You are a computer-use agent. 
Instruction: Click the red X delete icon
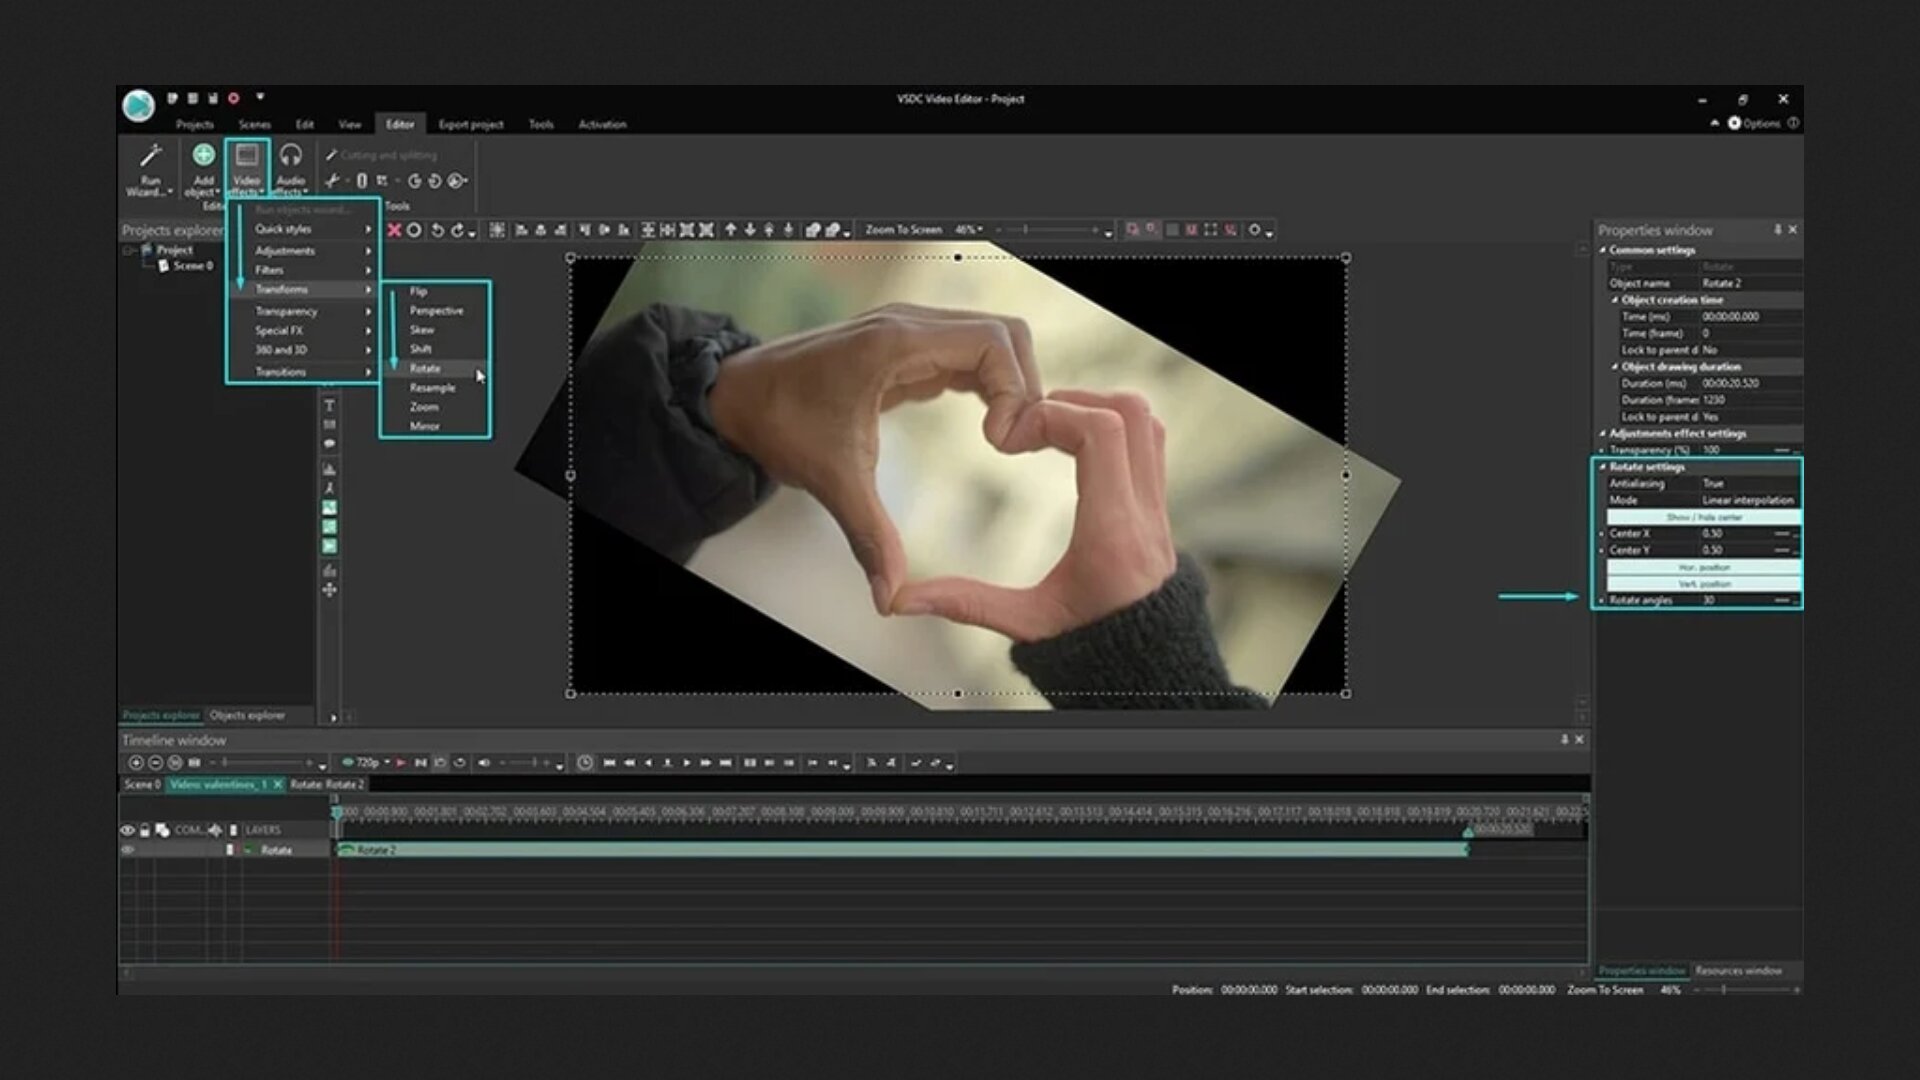[394, 230]
